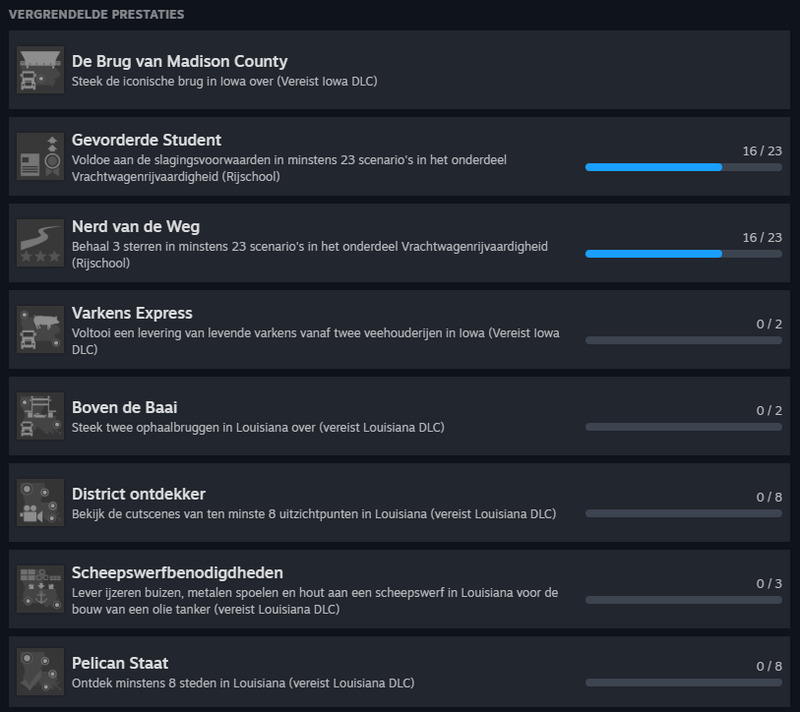800x712 pixels.
Task: Click the Scheepswerfbenodigdheden achievement icon
Action: pyautogui.click(x=40, y=590)
